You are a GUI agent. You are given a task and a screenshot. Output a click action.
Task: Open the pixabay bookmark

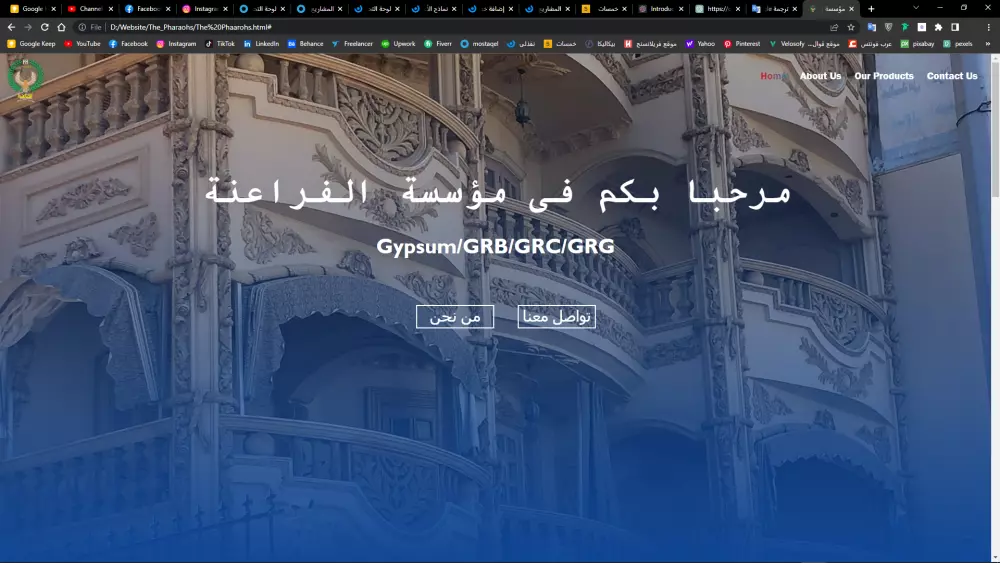point(917,44)
